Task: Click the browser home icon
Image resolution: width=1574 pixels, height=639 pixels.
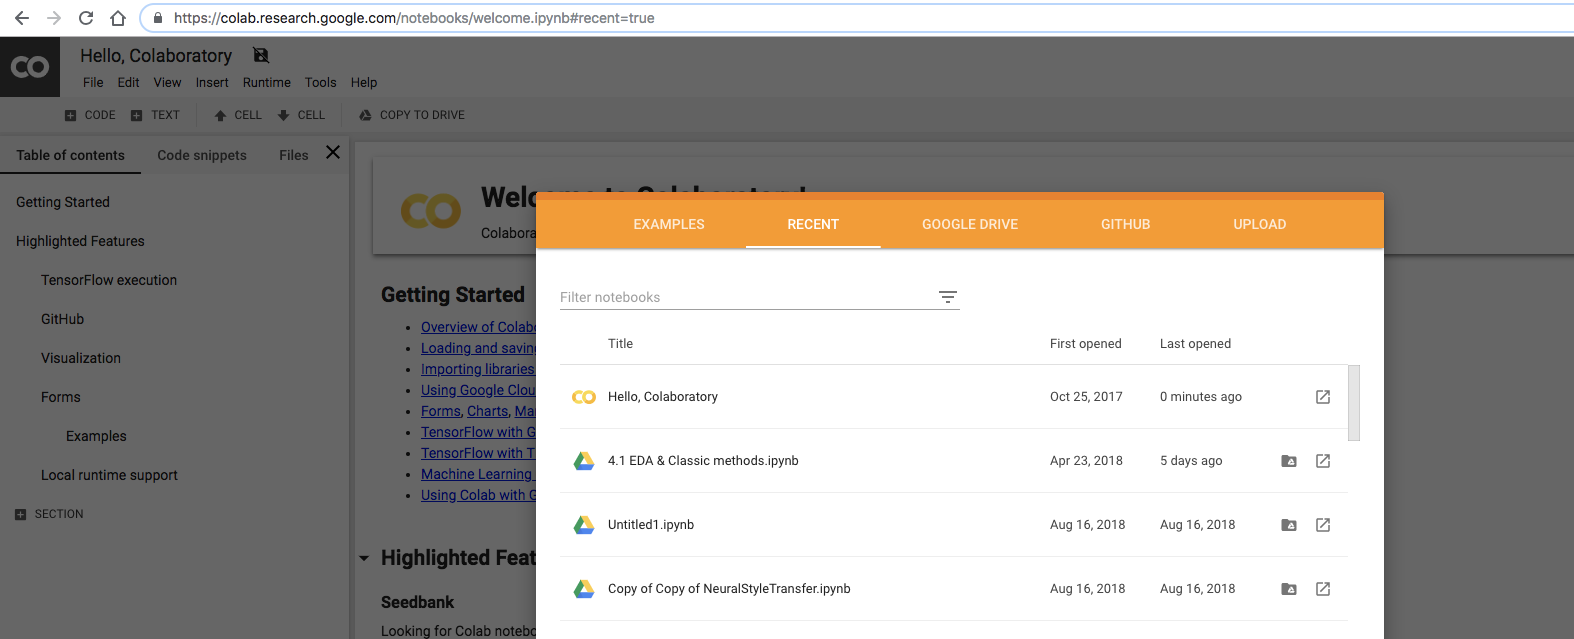Action: tap(118, 18)
